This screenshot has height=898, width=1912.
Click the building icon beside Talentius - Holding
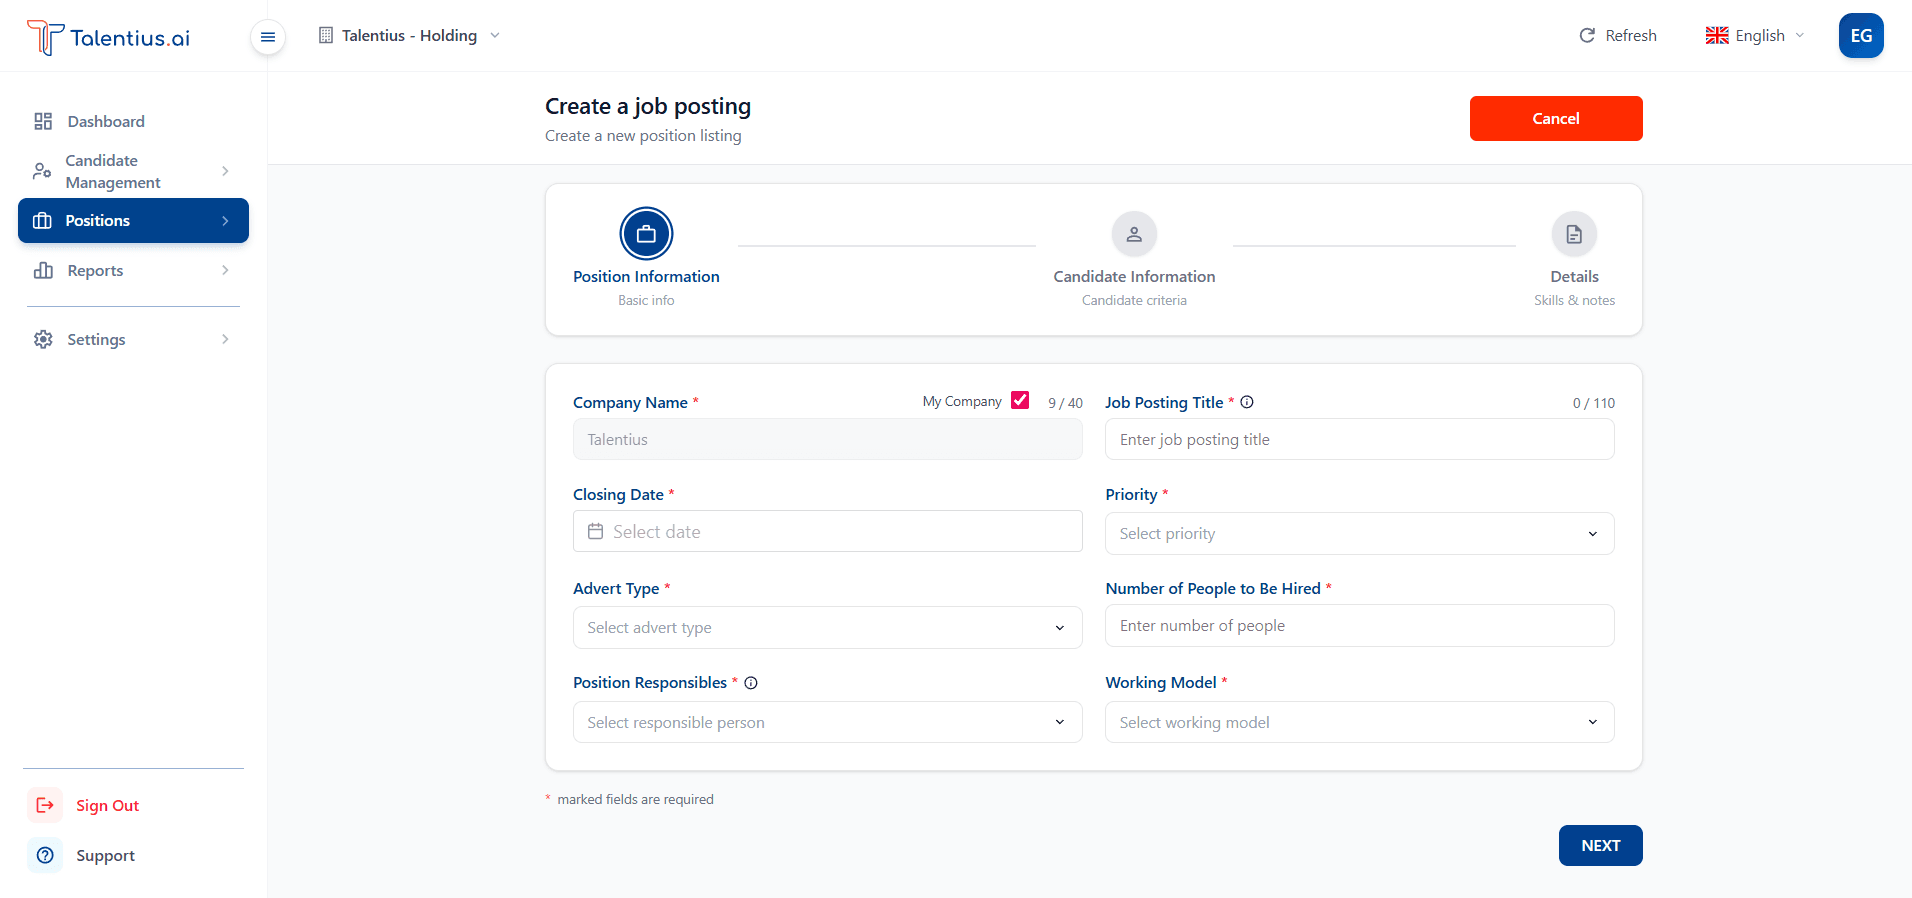point(326,35)
